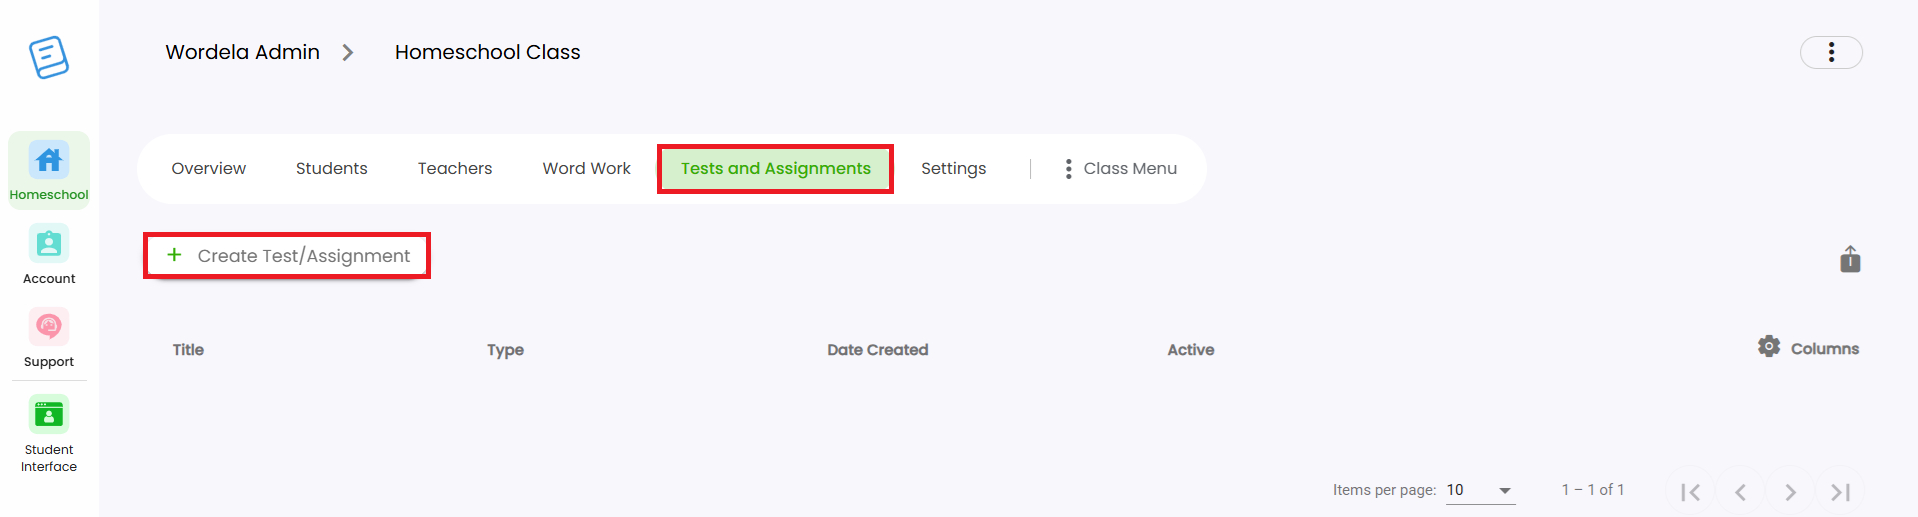The image size is (1918, 517).
Task: Go to the next page arrow
Action: [1790, 492]
